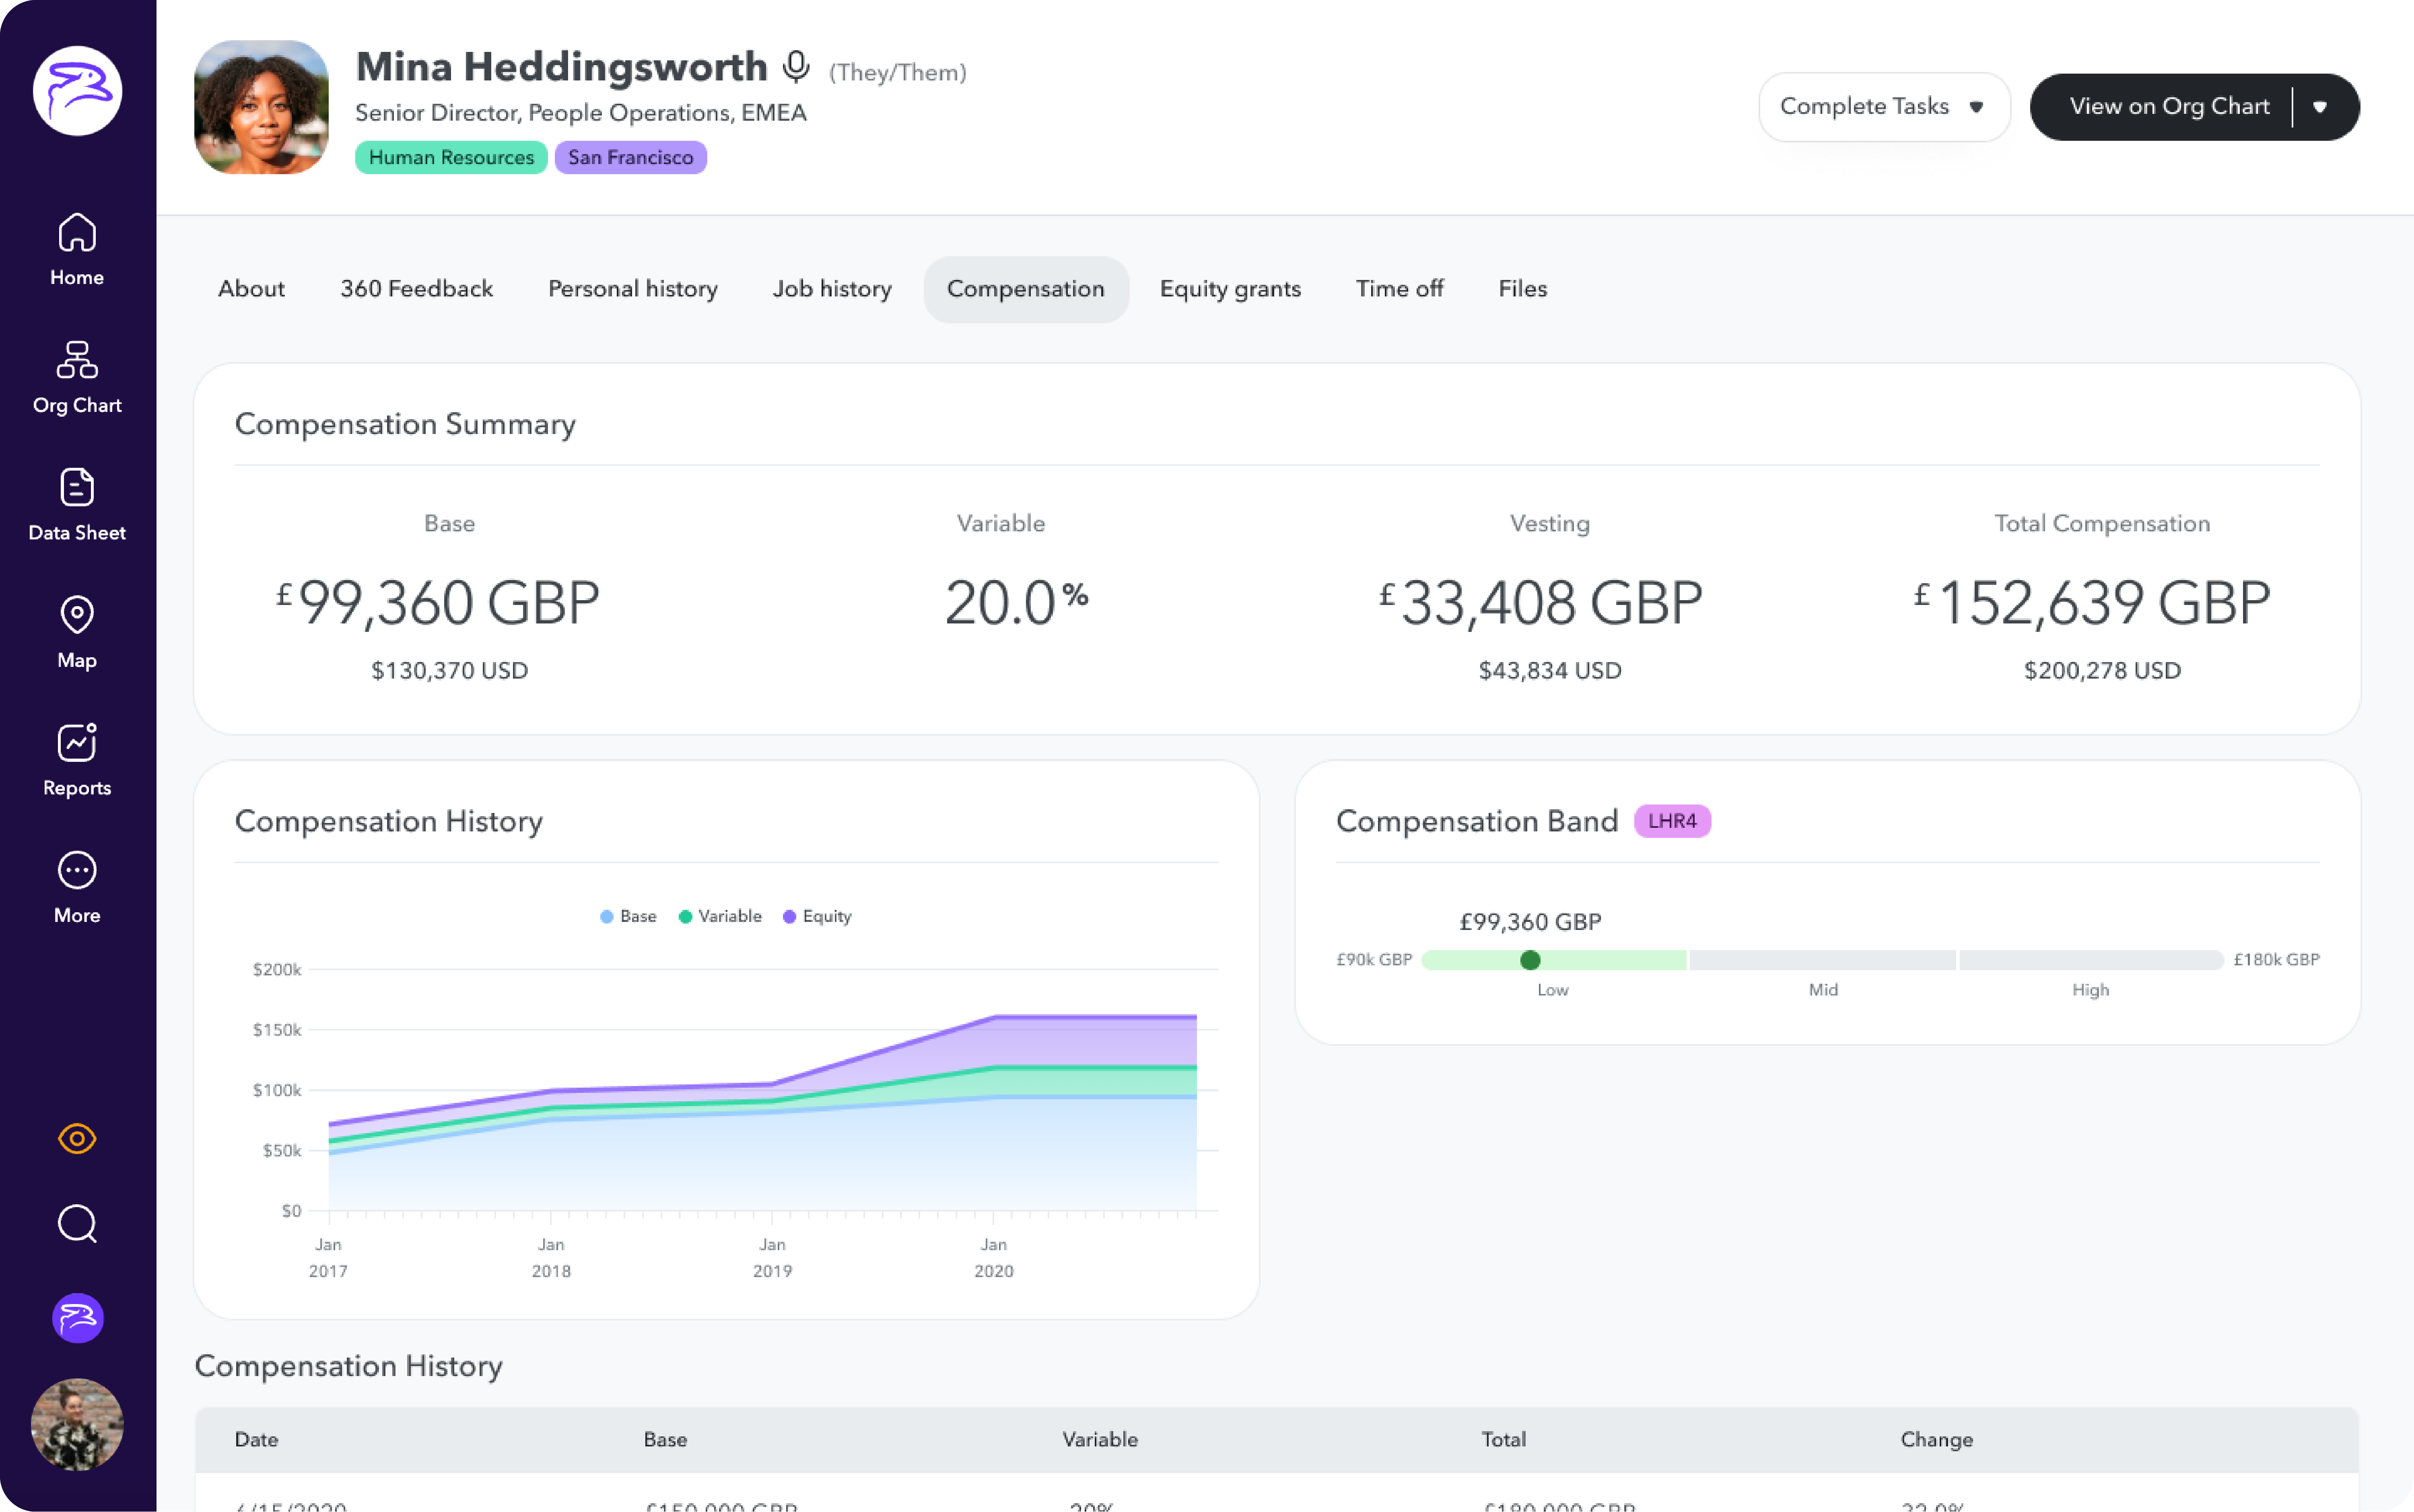The width and height of the screenshot is (2414, 1512).
Task: Switch to the About tab
Action: tap(251, 289)
